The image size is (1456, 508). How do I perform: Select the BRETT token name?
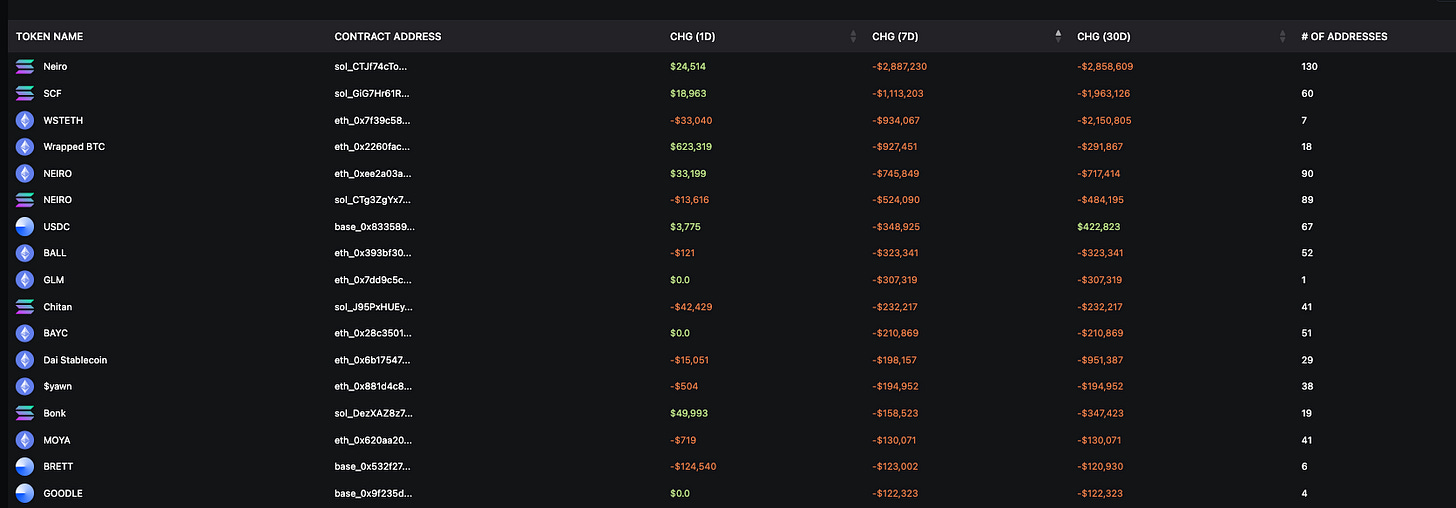[x=58, y=466]
